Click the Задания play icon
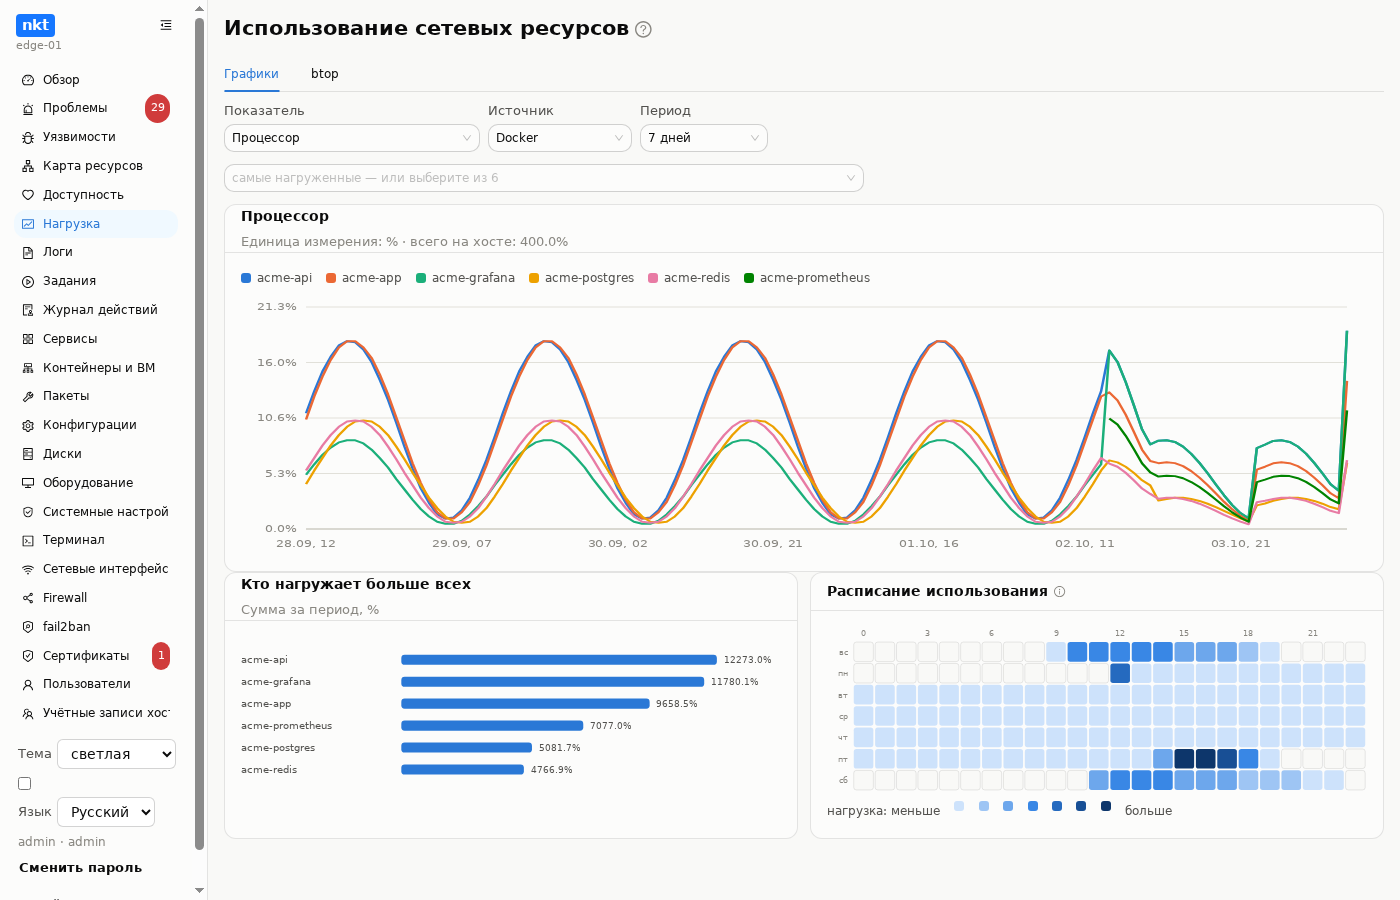1400x900 pixels. (x=28, y=281)
